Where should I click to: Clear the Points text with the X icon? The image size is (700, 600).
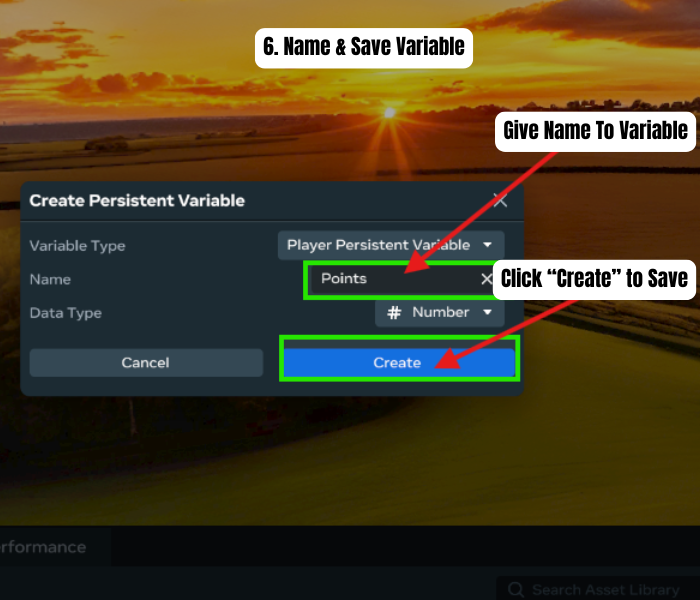click(487, 279)
